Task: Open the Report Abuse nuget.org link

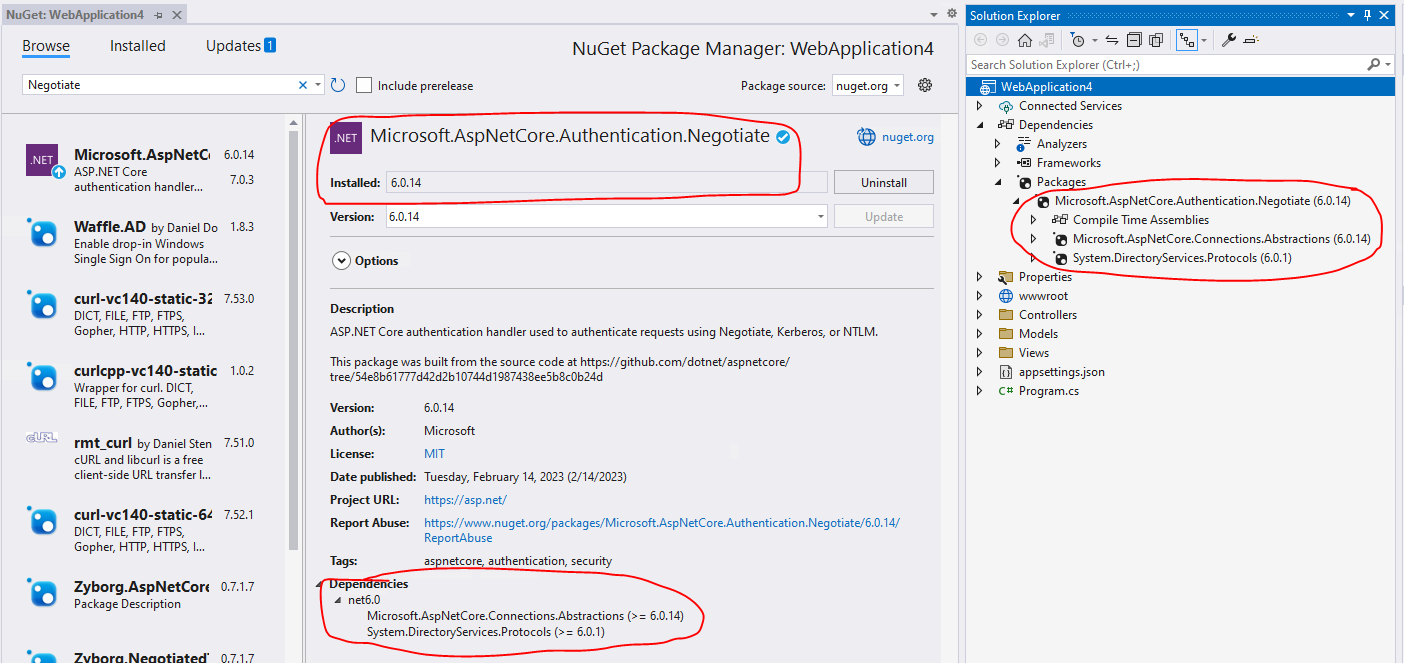Action: coord(662,530)
